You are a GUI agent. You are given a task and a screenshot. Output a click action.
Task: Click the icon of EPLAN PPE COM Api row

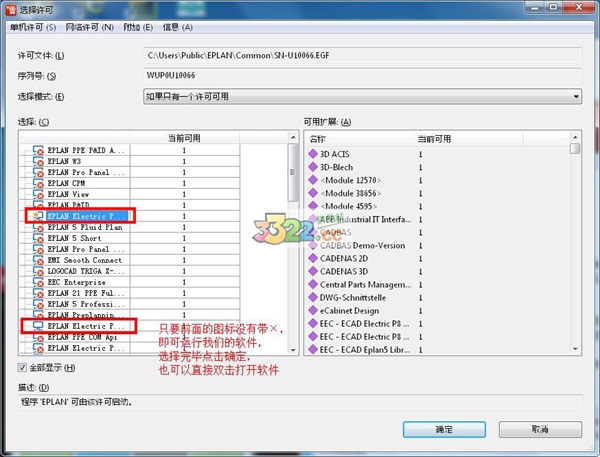pos(38,337)
